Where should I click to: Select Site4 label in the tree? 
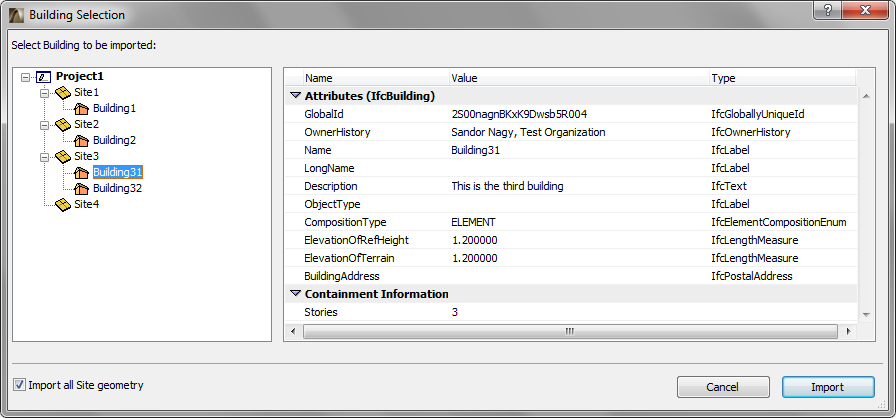86,204
